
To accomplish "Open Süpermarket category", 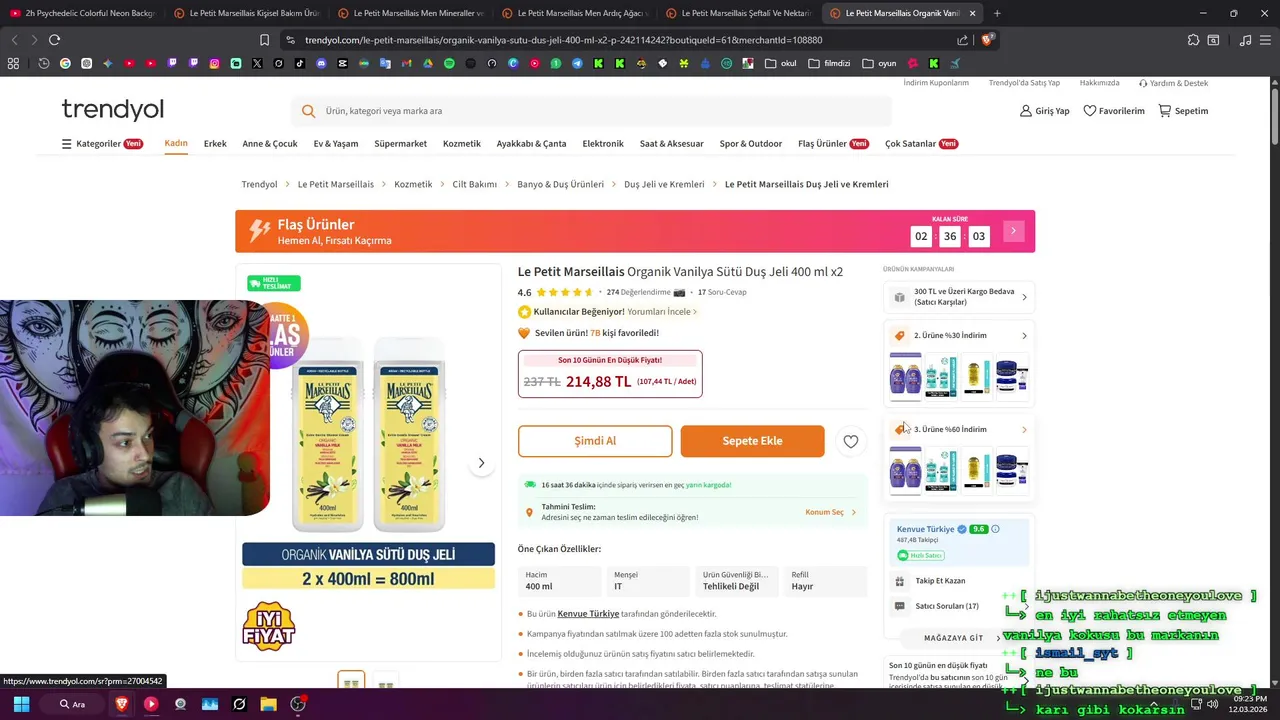I will coord(400,144).
